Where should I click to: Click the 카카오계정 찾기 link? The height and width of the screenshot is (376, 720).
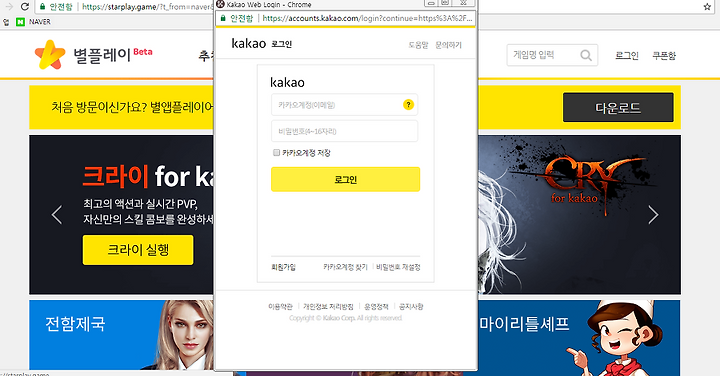tap(345, 267)
